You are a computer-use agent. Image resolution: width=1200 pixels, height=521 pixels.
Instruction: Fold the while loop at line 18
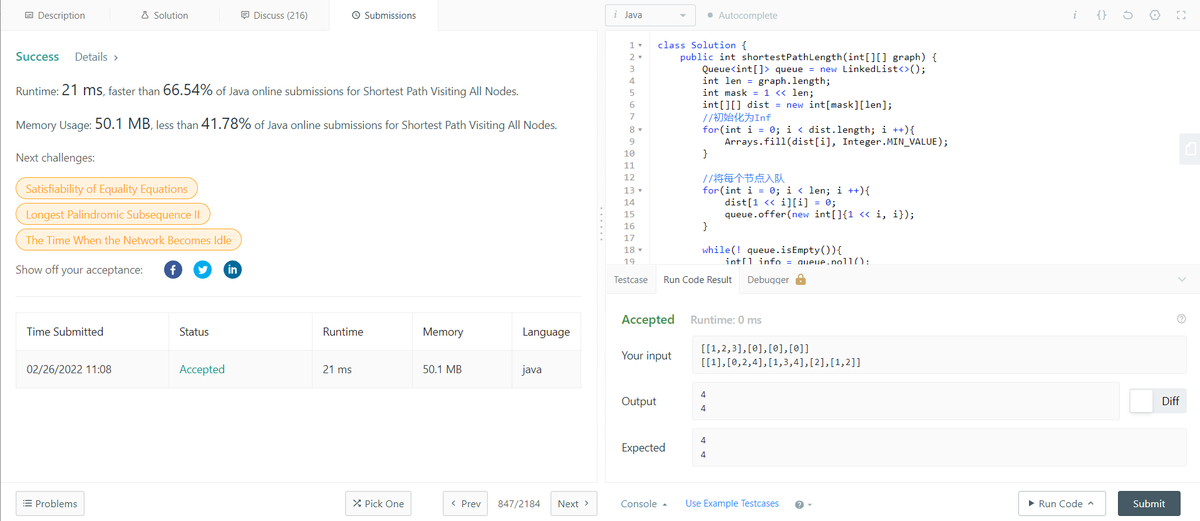point(640,250)
